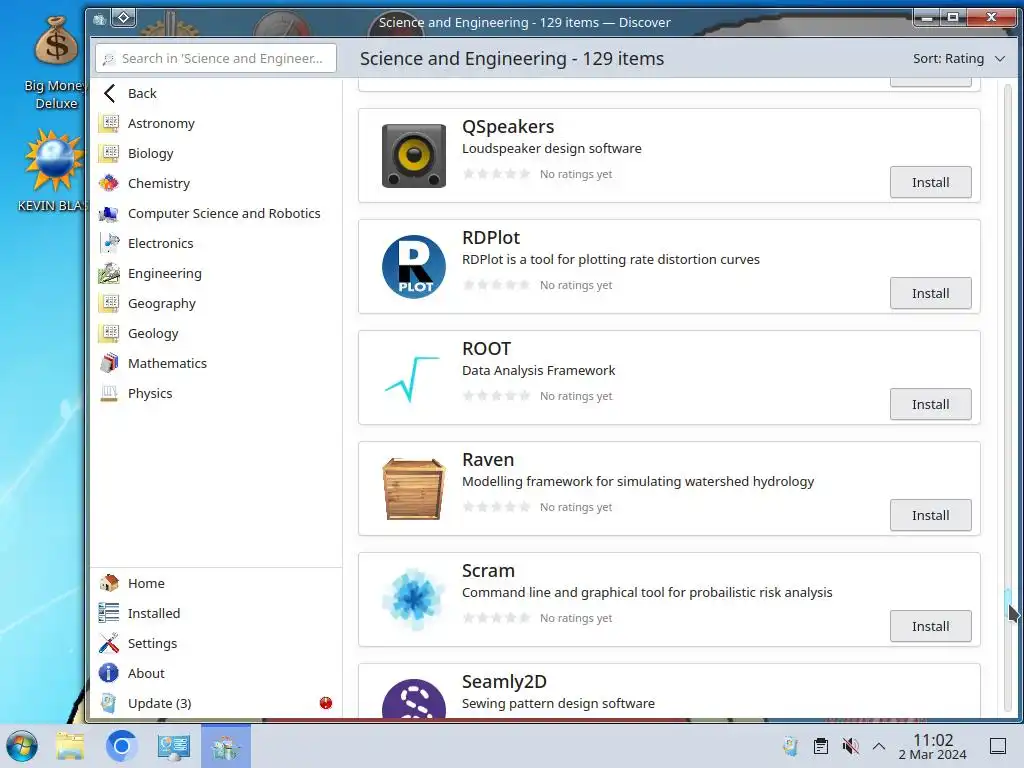Install QSpeakers

click(930, 182)
